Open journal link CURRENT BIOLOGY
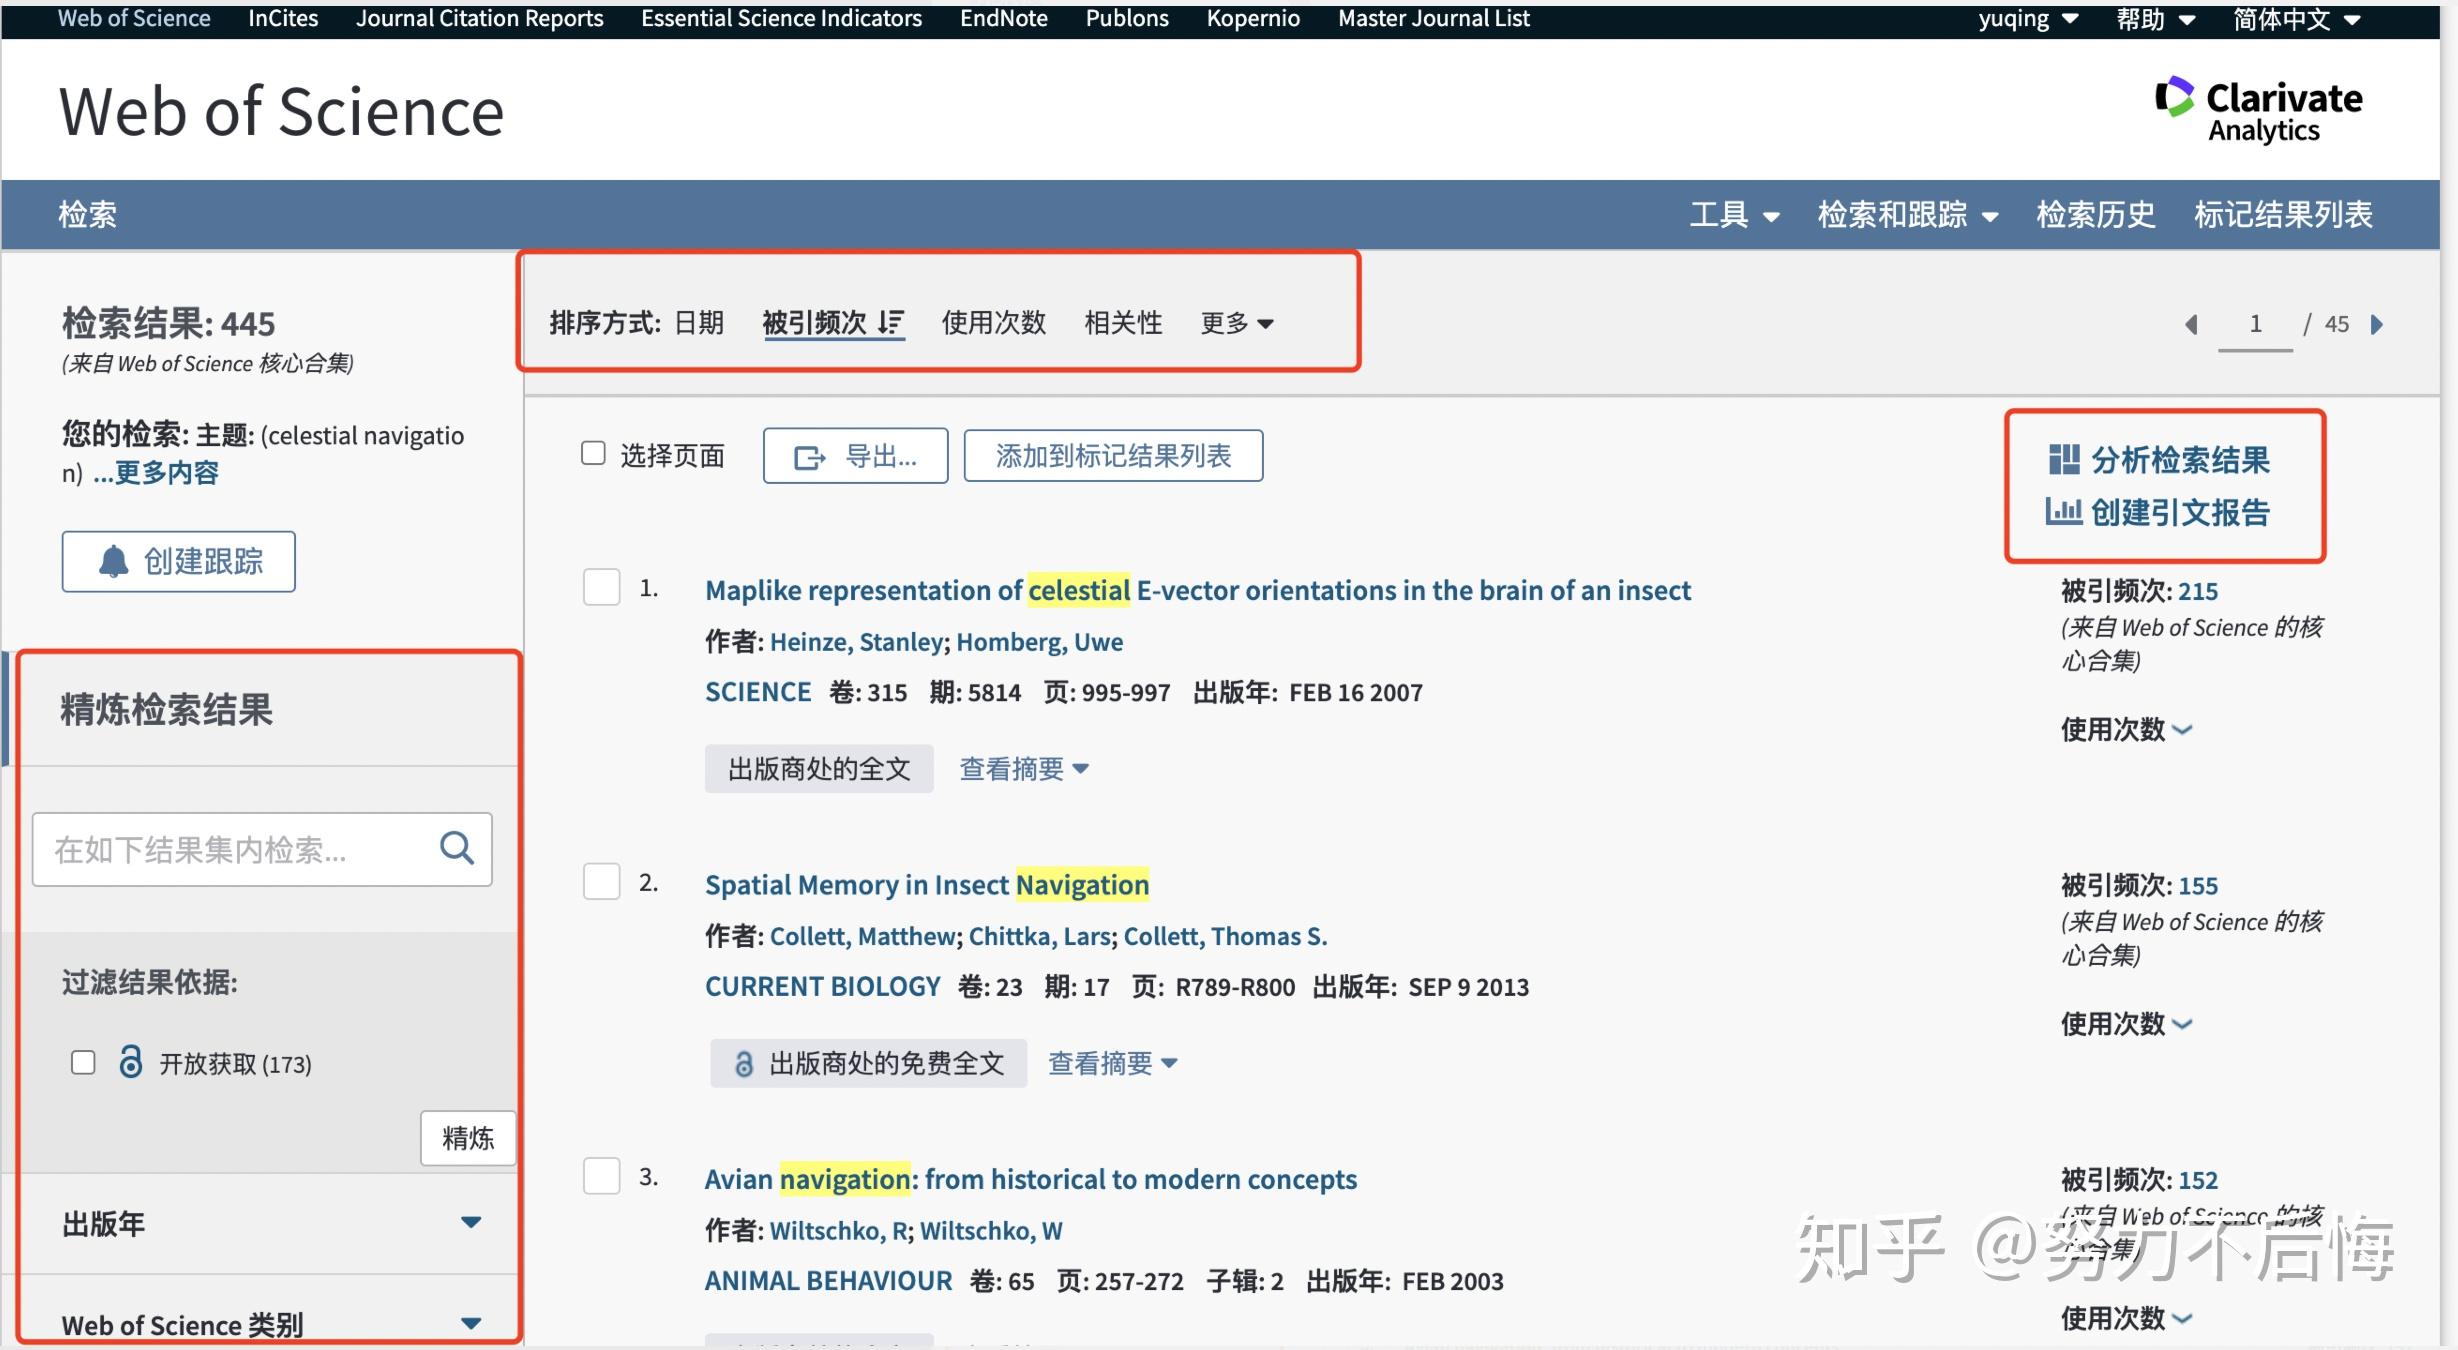The image size is (2458, 1350). (x=823, y=987)
